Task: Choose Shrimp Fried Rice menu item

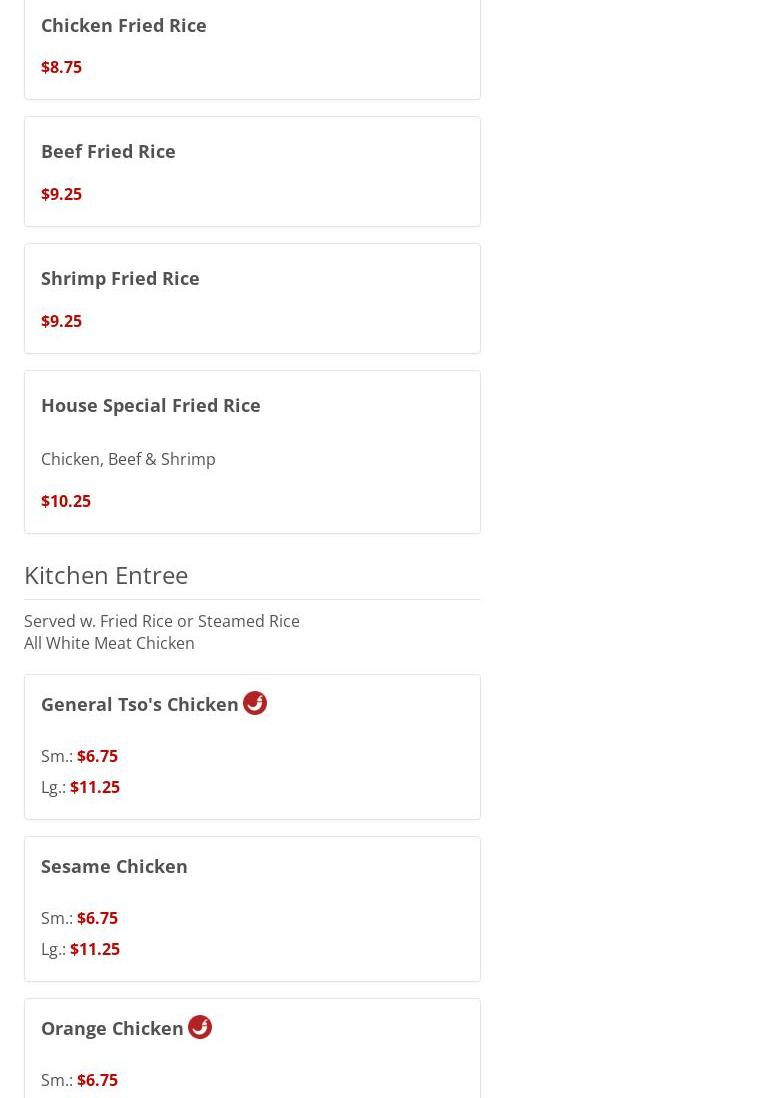Action: coord(252,298)
